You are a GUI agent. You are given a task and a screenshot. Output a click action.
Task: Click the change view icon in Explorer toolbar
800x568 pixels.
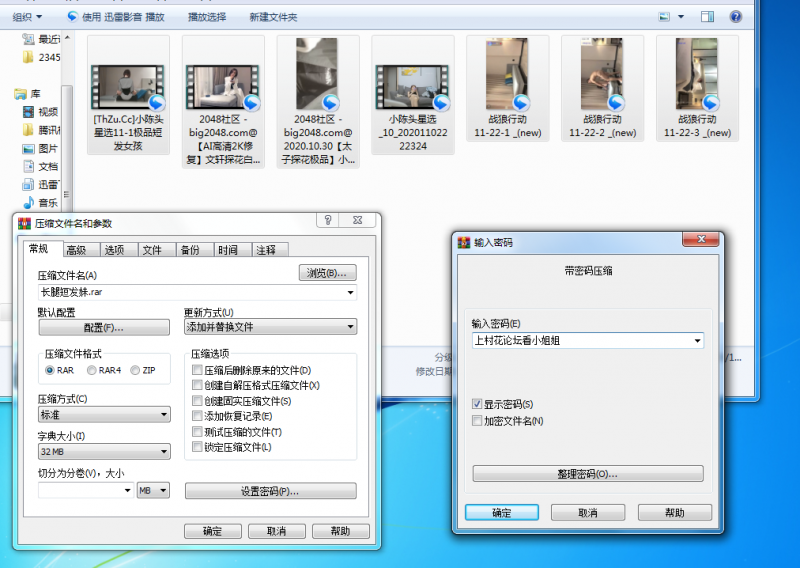pos(664,17)
